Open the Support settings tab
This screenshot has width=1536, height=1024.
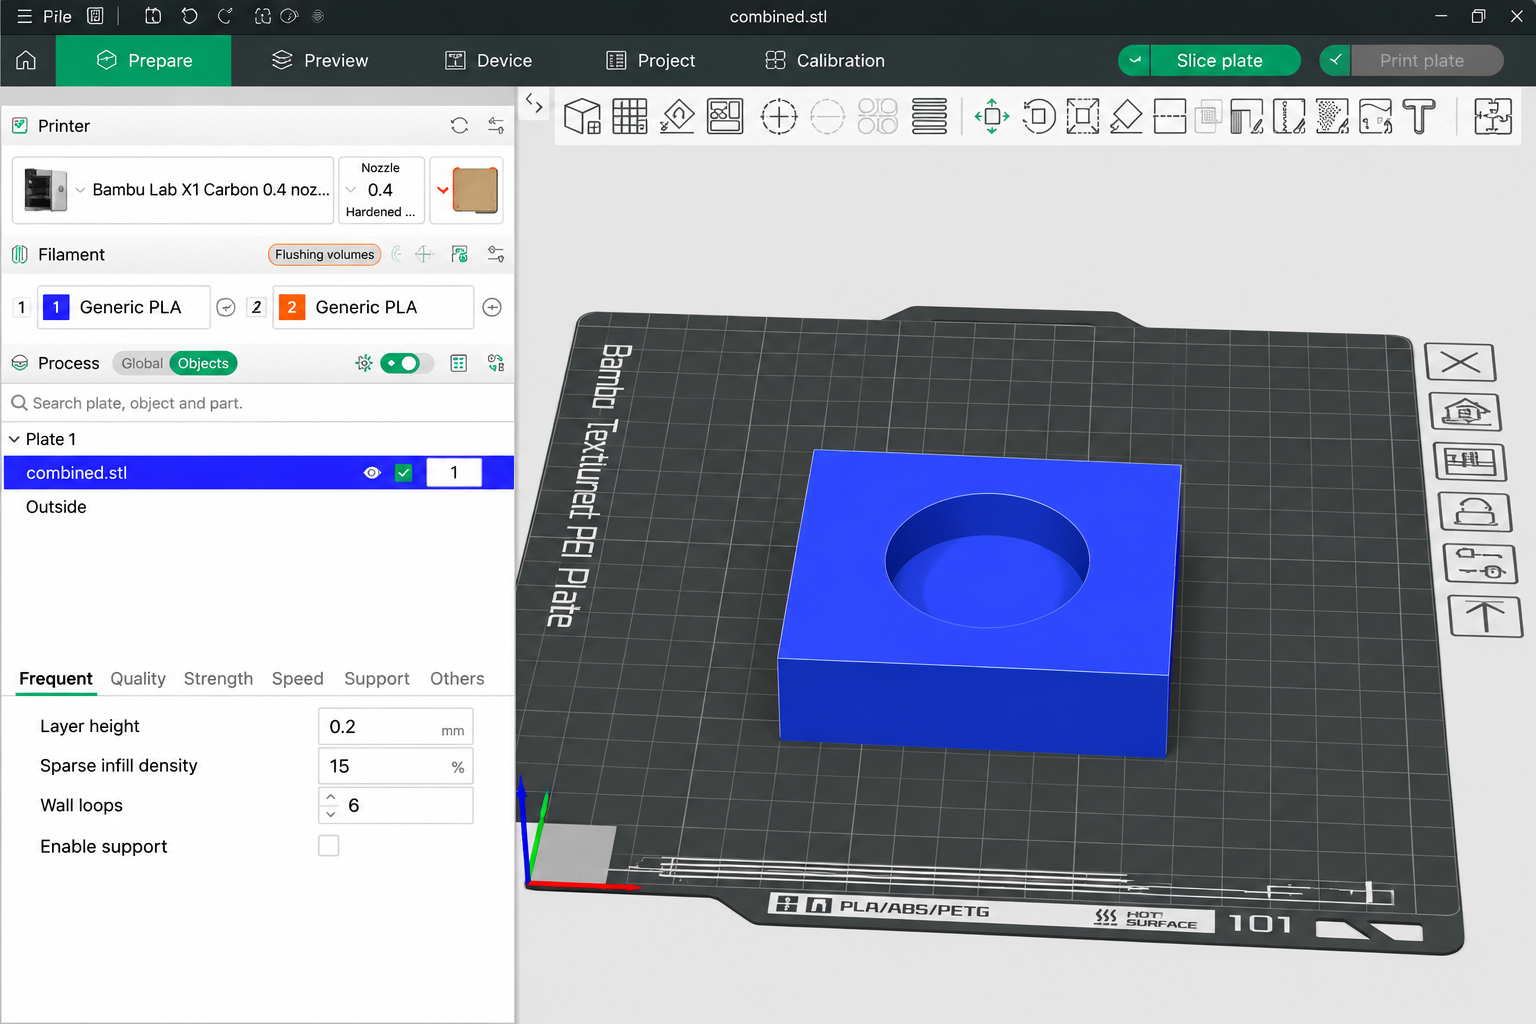click(377, 679)
